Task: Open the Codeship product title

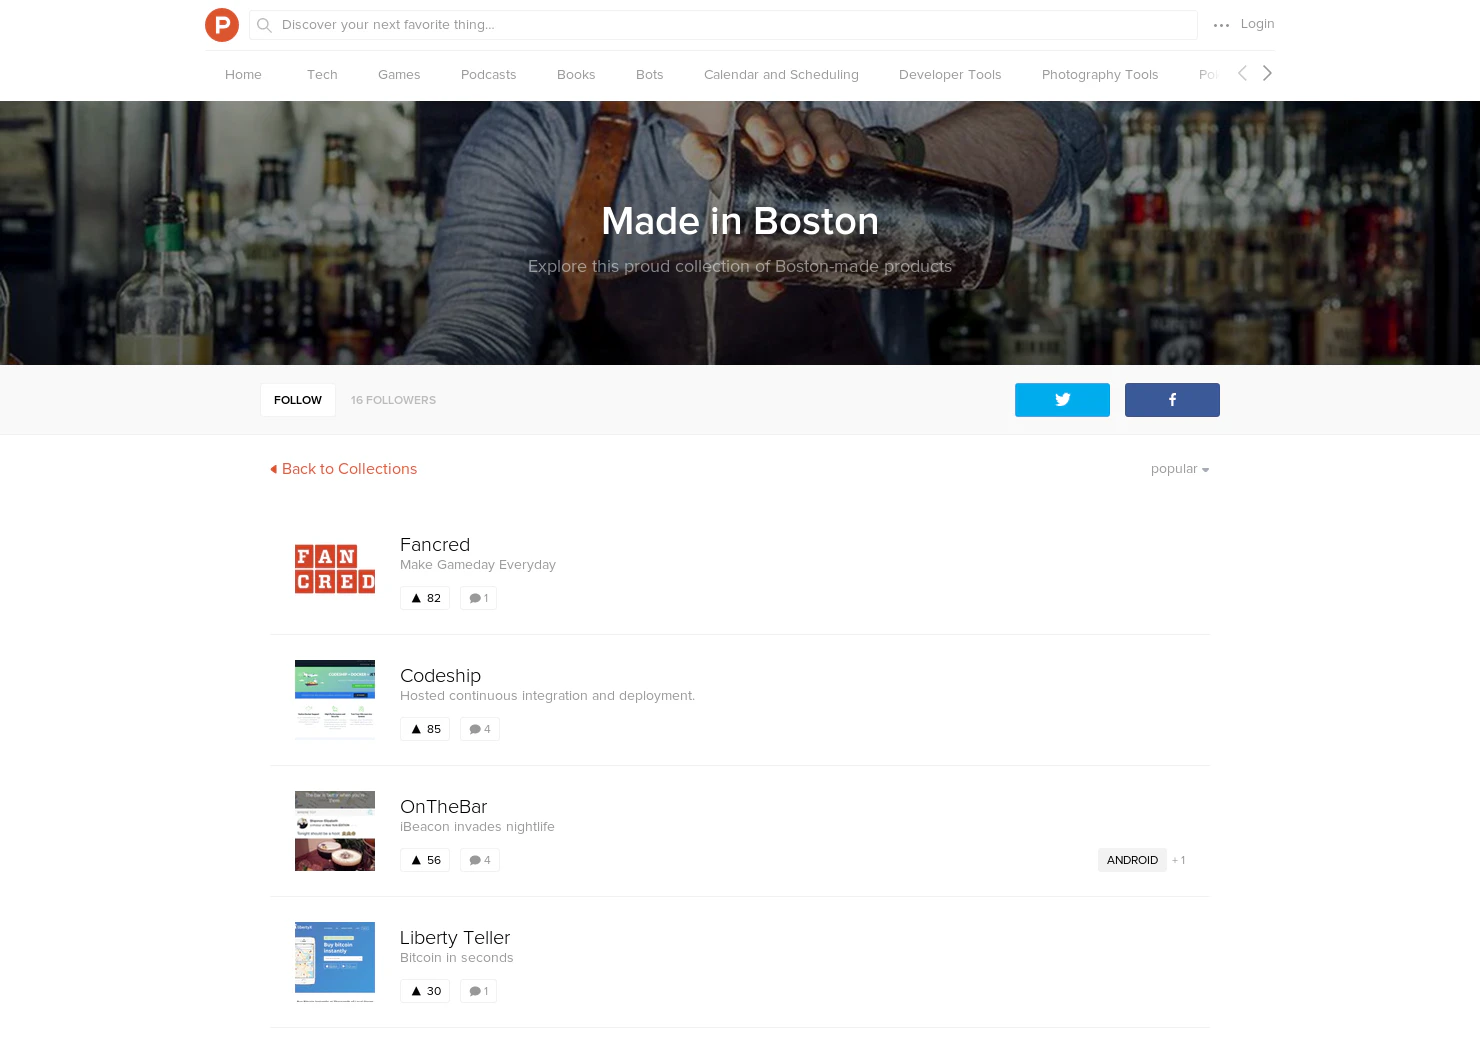Action: pyautogui.click(x=440, y=676)
